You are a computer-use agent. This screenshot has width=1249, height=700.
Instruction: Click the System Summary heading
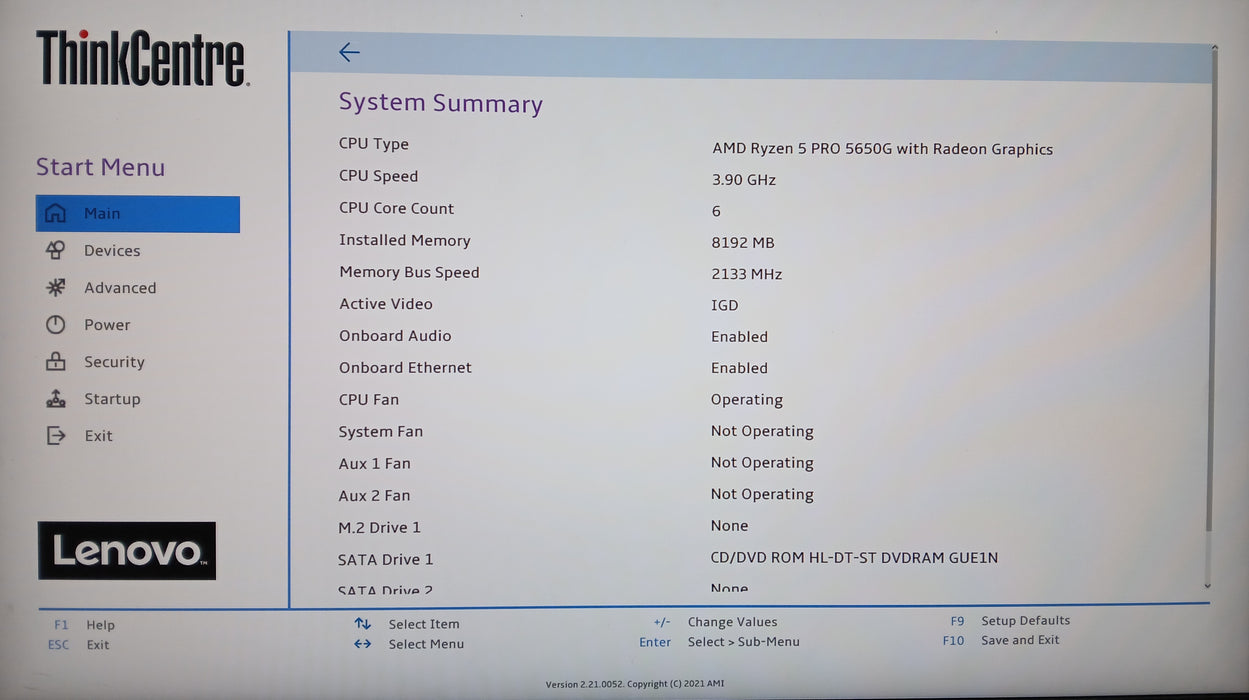(441, 103)
